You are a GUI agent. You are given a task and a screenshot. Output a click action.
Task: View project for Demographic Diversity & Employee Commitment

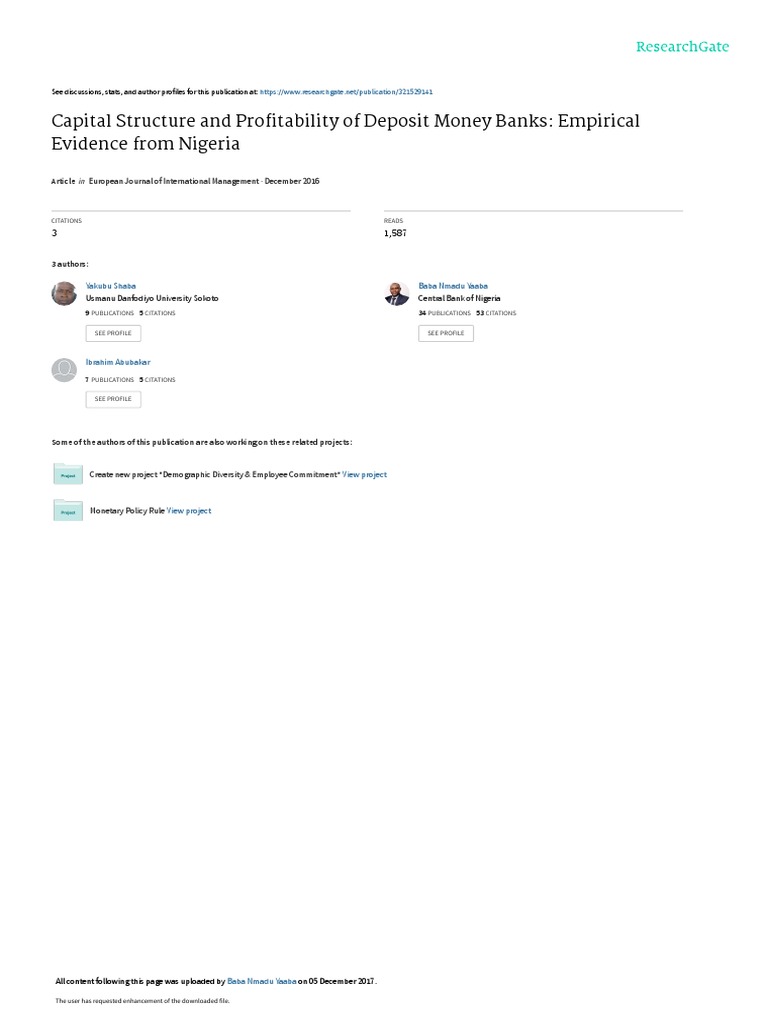[x=364, y=475]
